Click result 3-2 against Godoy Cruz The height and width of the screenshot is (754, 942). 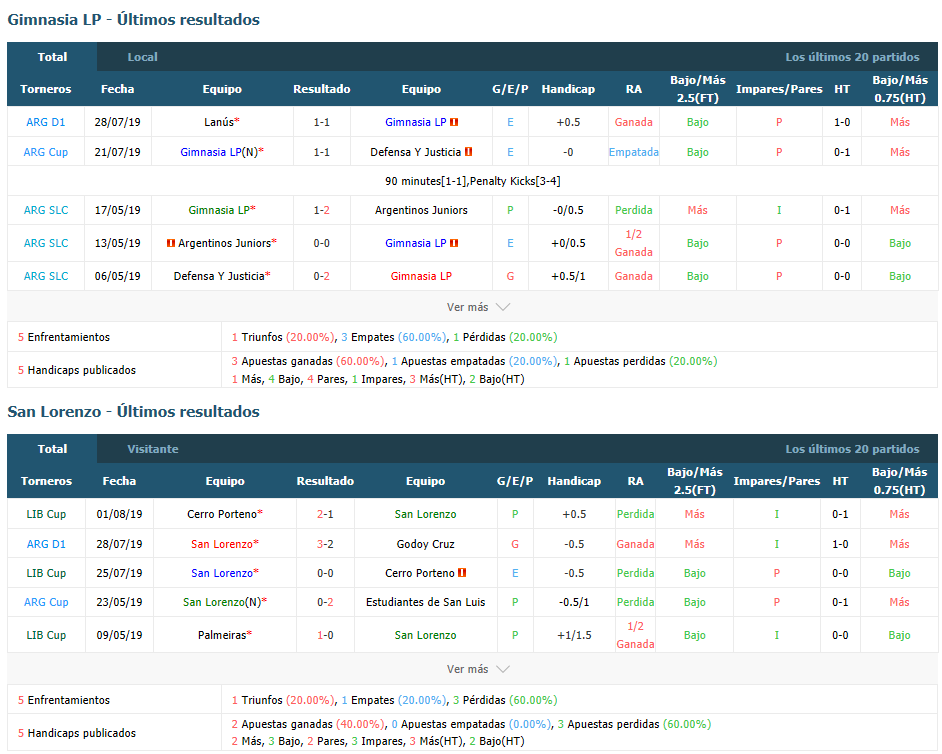click(325, 544)
